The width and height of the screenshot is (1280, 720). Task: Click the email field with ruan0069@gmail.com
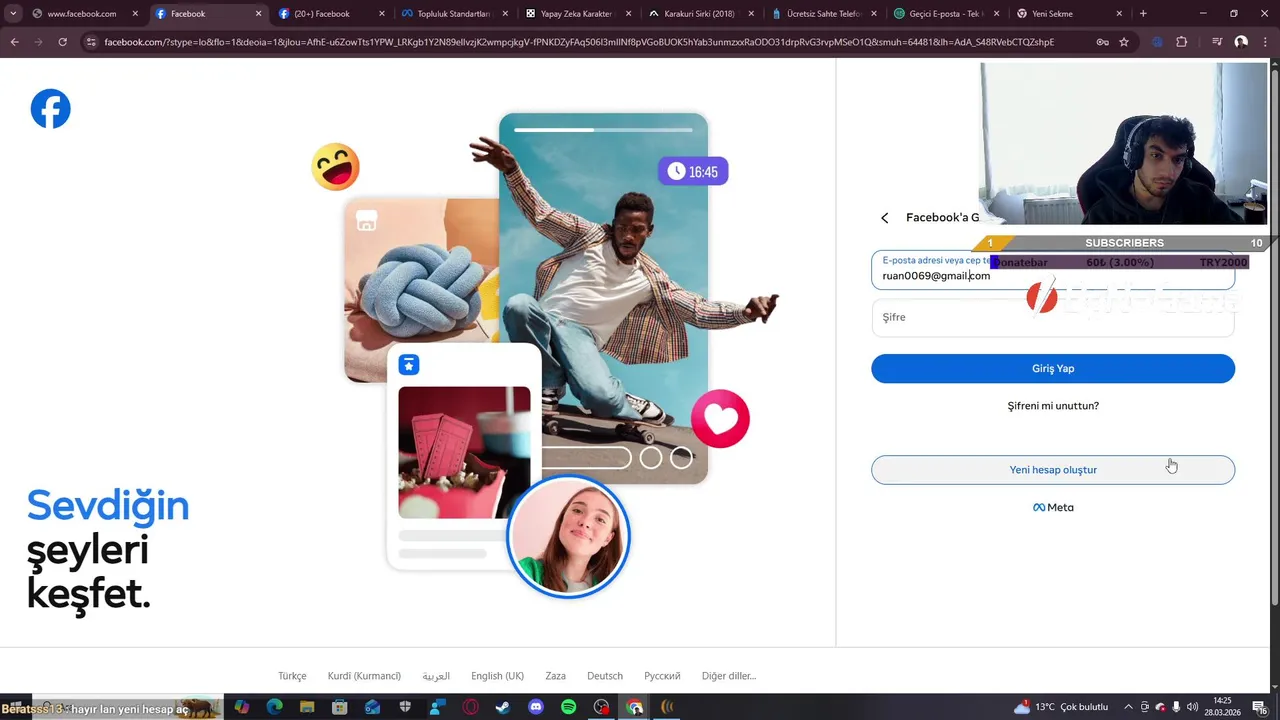(1053, 270)
